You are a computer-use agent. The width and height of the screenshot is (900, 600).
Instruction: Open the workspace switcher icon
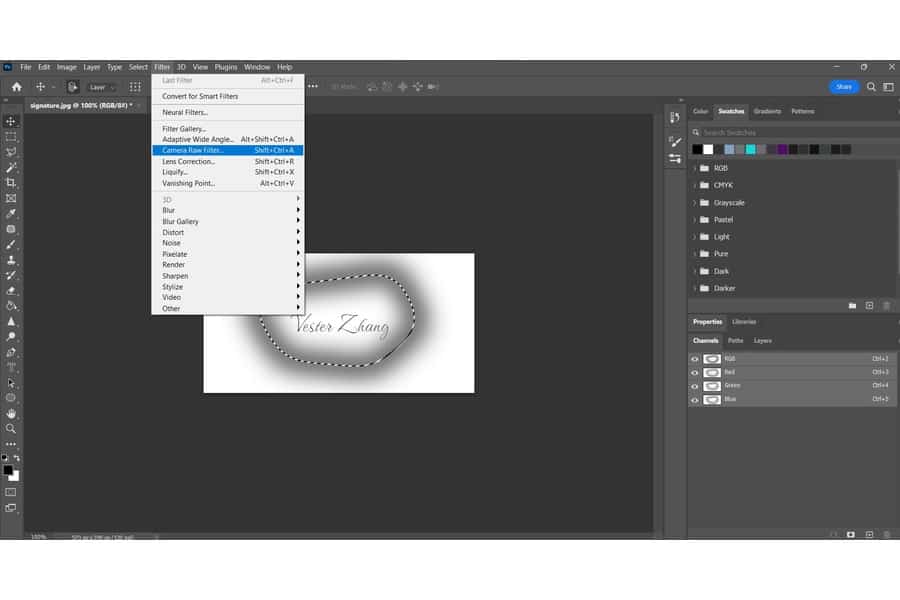click(889, 87)
